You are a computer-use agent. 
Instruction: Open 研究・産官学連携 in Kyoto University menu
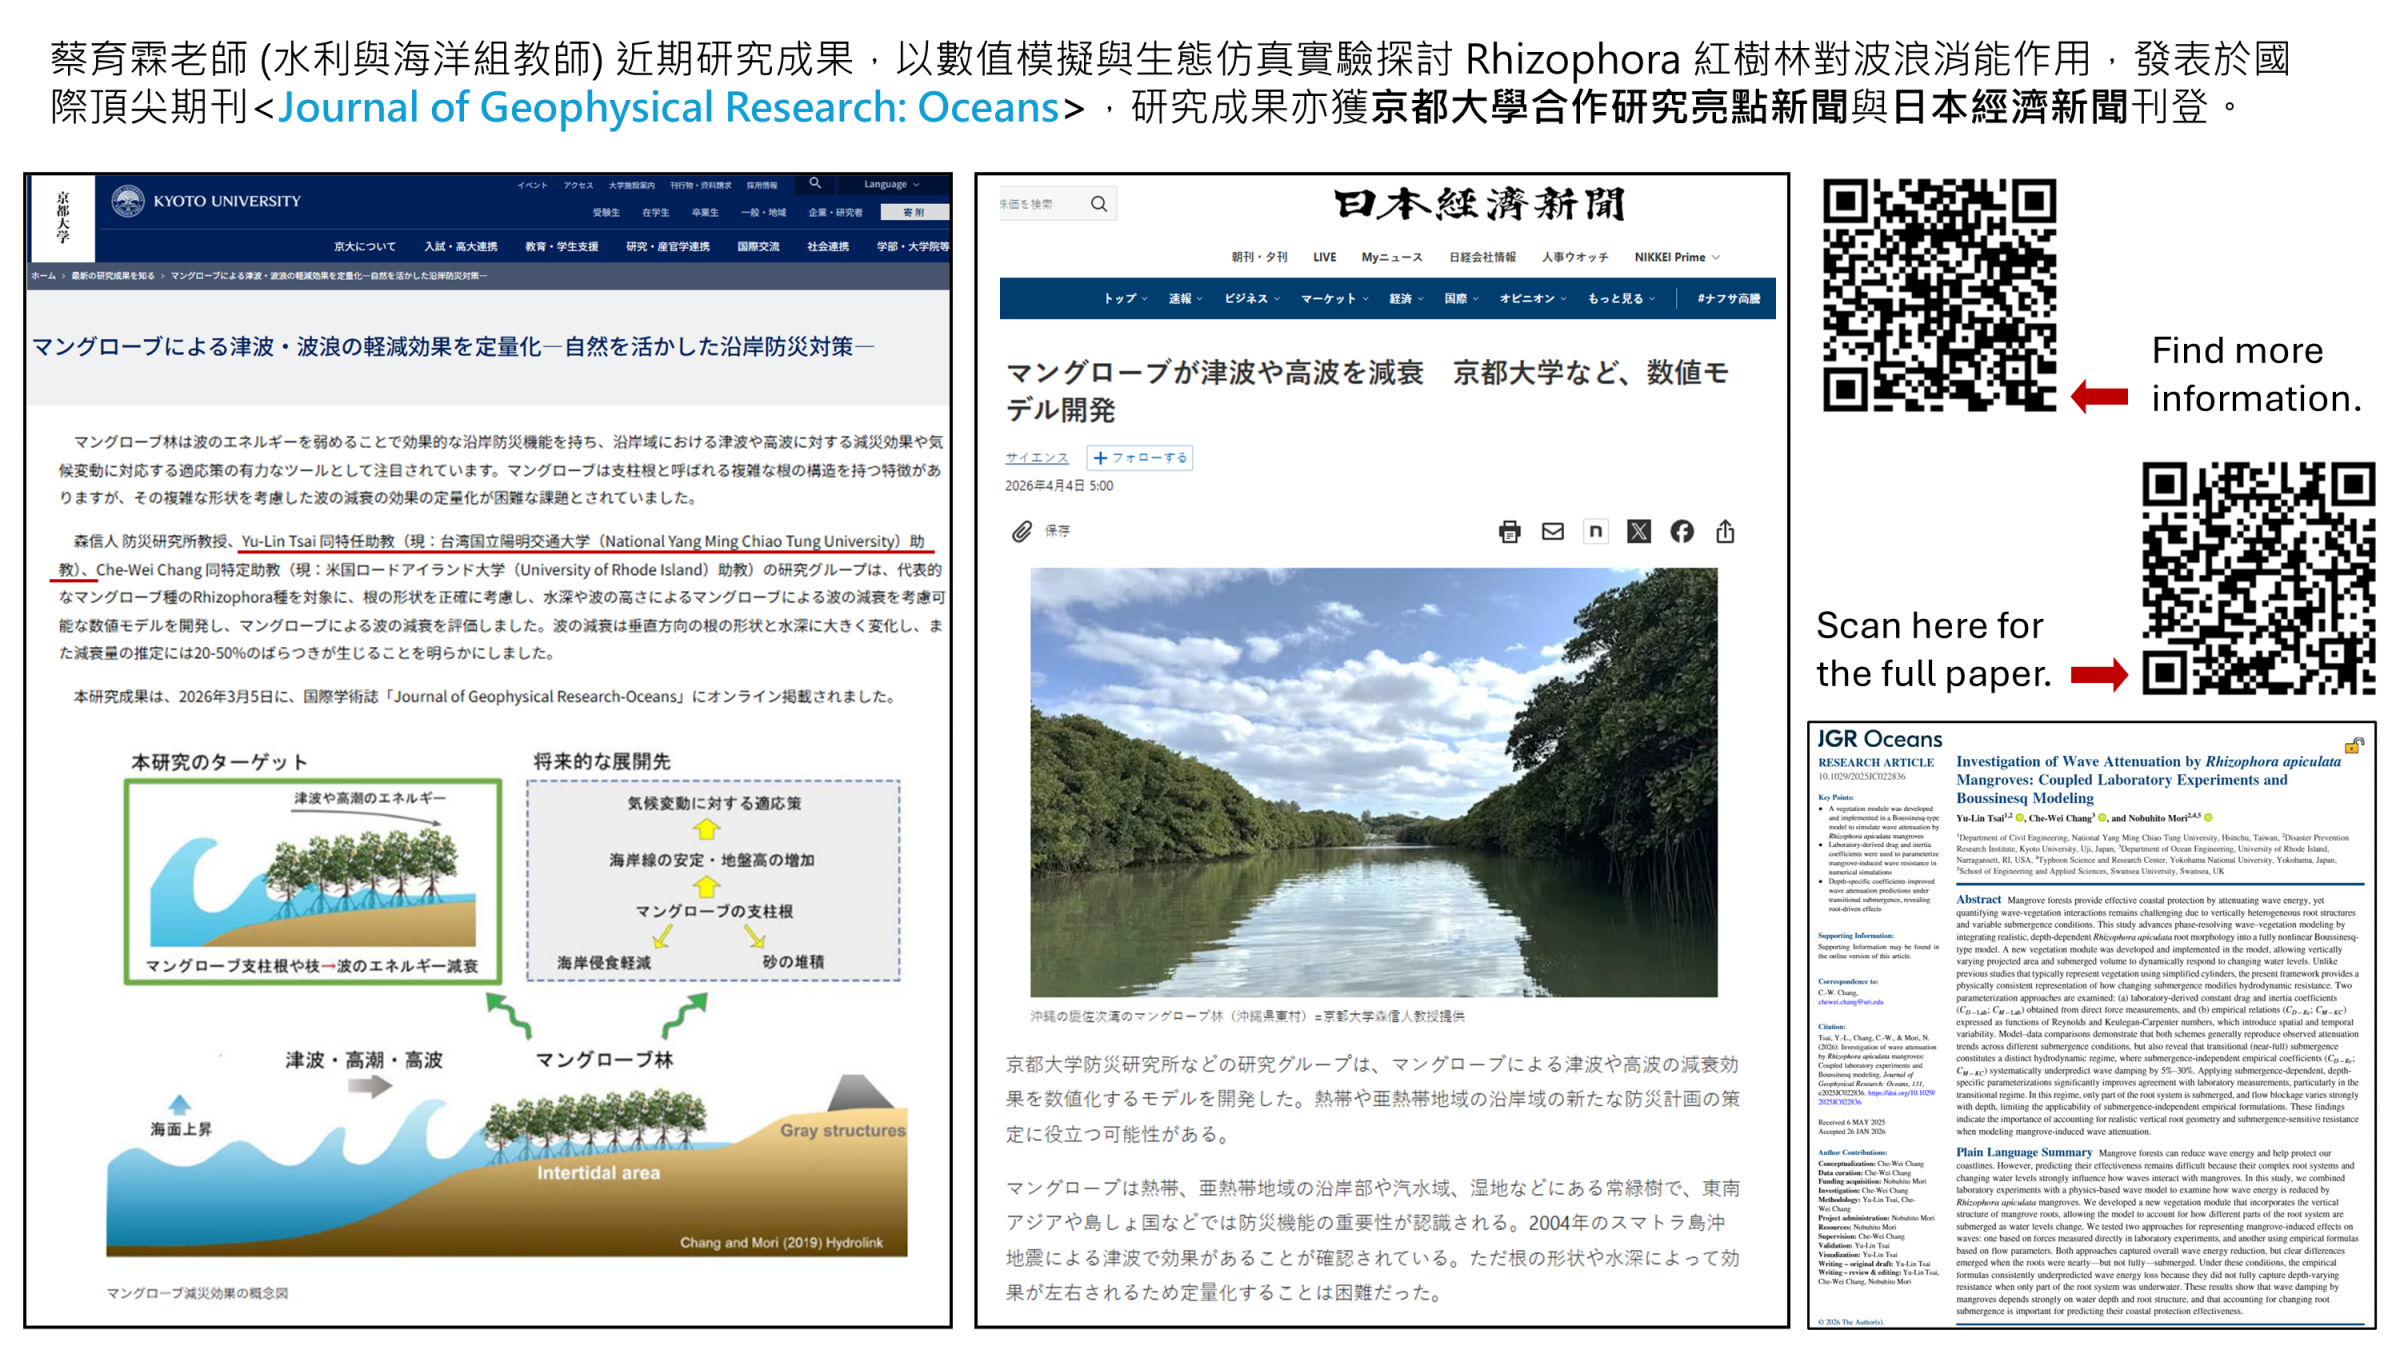(668, 246)
